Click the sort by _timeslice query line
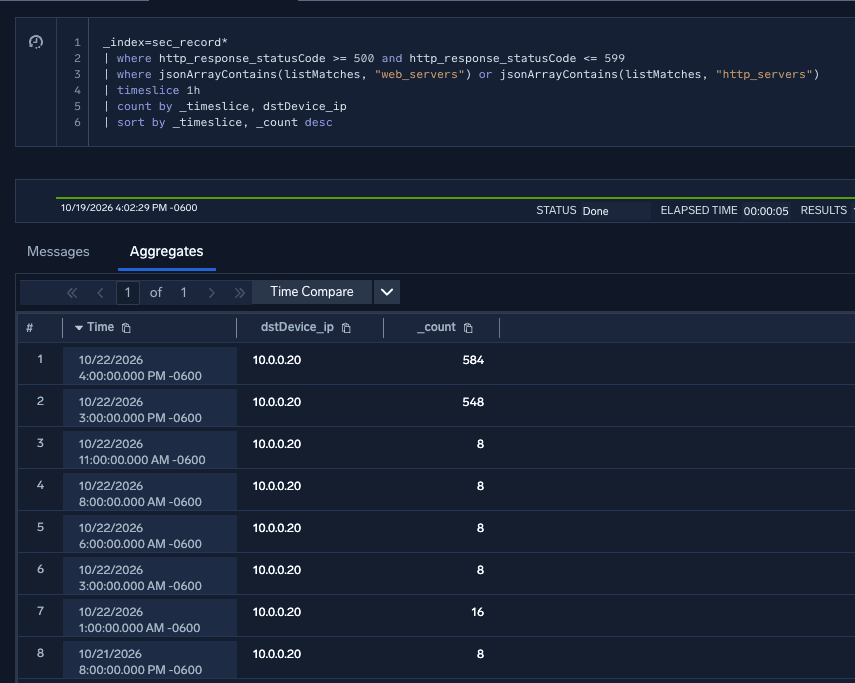This screenshot has width=855, height=683. coord(218,122)
